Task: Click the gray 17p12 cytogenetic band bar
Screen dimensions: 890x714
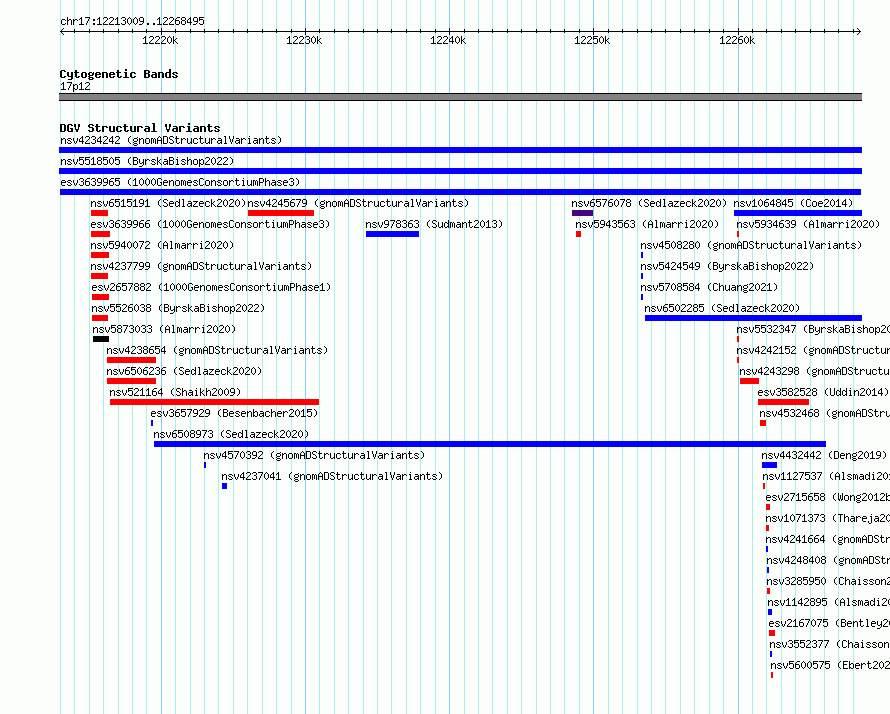Action: pyautogui.click(x=460, y=97)
